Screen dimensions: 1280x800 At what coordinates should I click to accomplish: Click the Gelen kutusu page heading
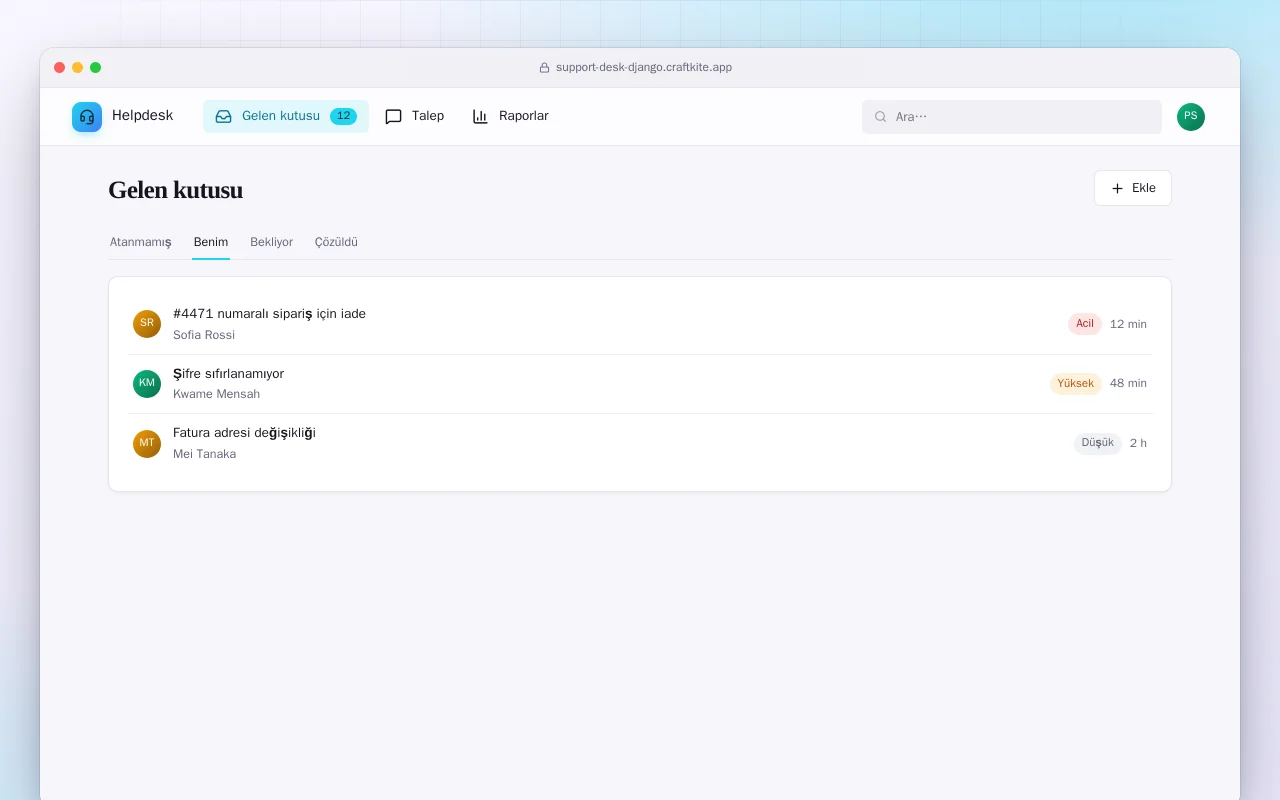(175, 190)
